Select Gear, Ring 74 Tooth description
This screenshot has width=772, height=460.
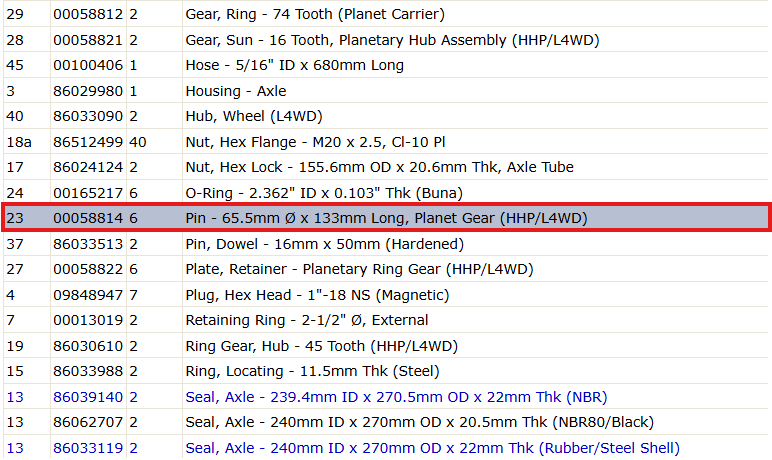315,14
